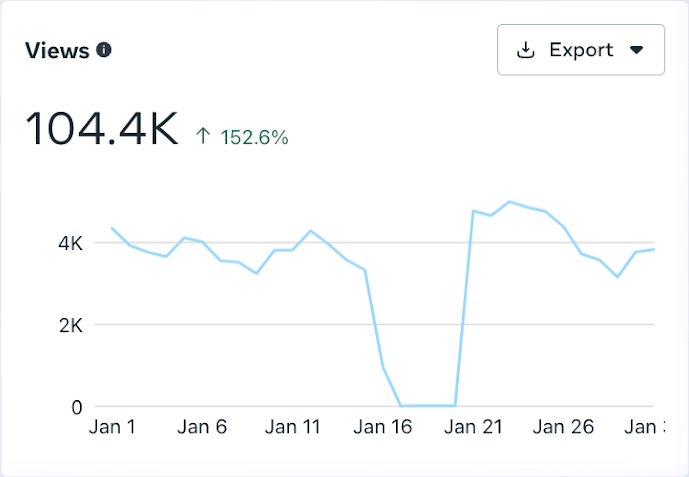Click the 0 y-axis label
Viewport: 689px width, 477px height.
(x=75, y=407)
